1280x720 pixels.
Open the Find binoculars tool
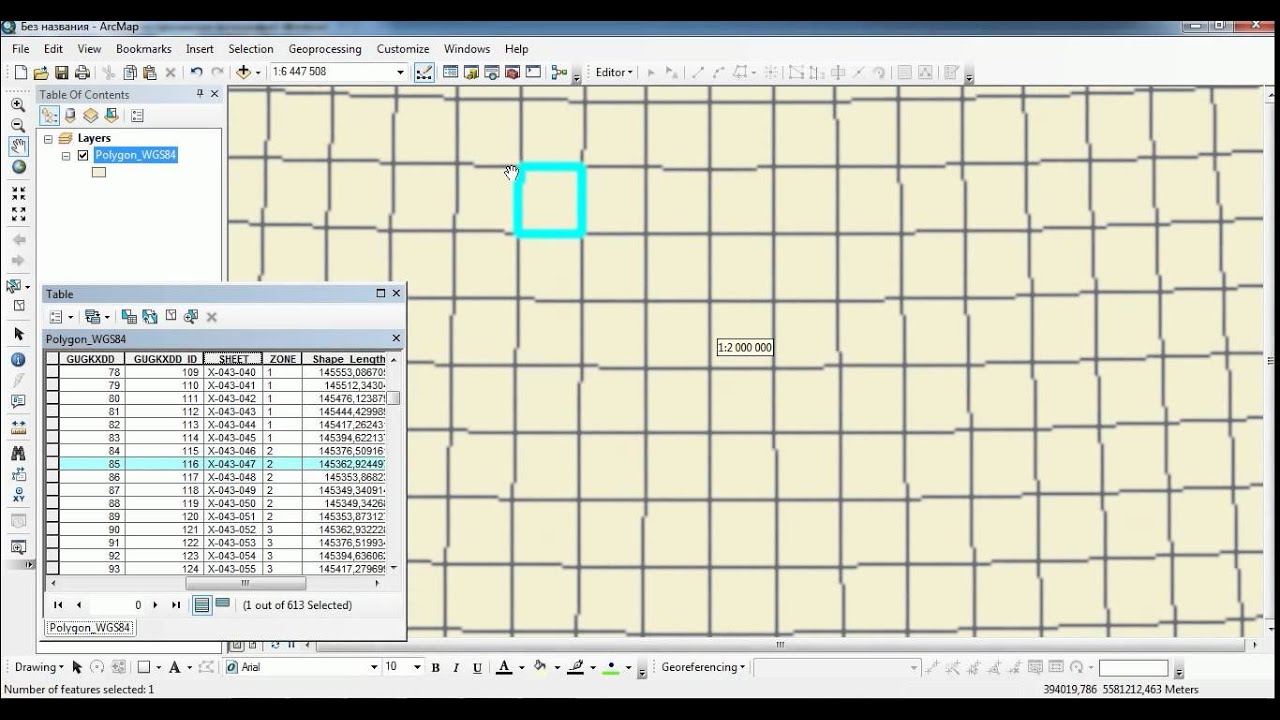tap(18, 453)
